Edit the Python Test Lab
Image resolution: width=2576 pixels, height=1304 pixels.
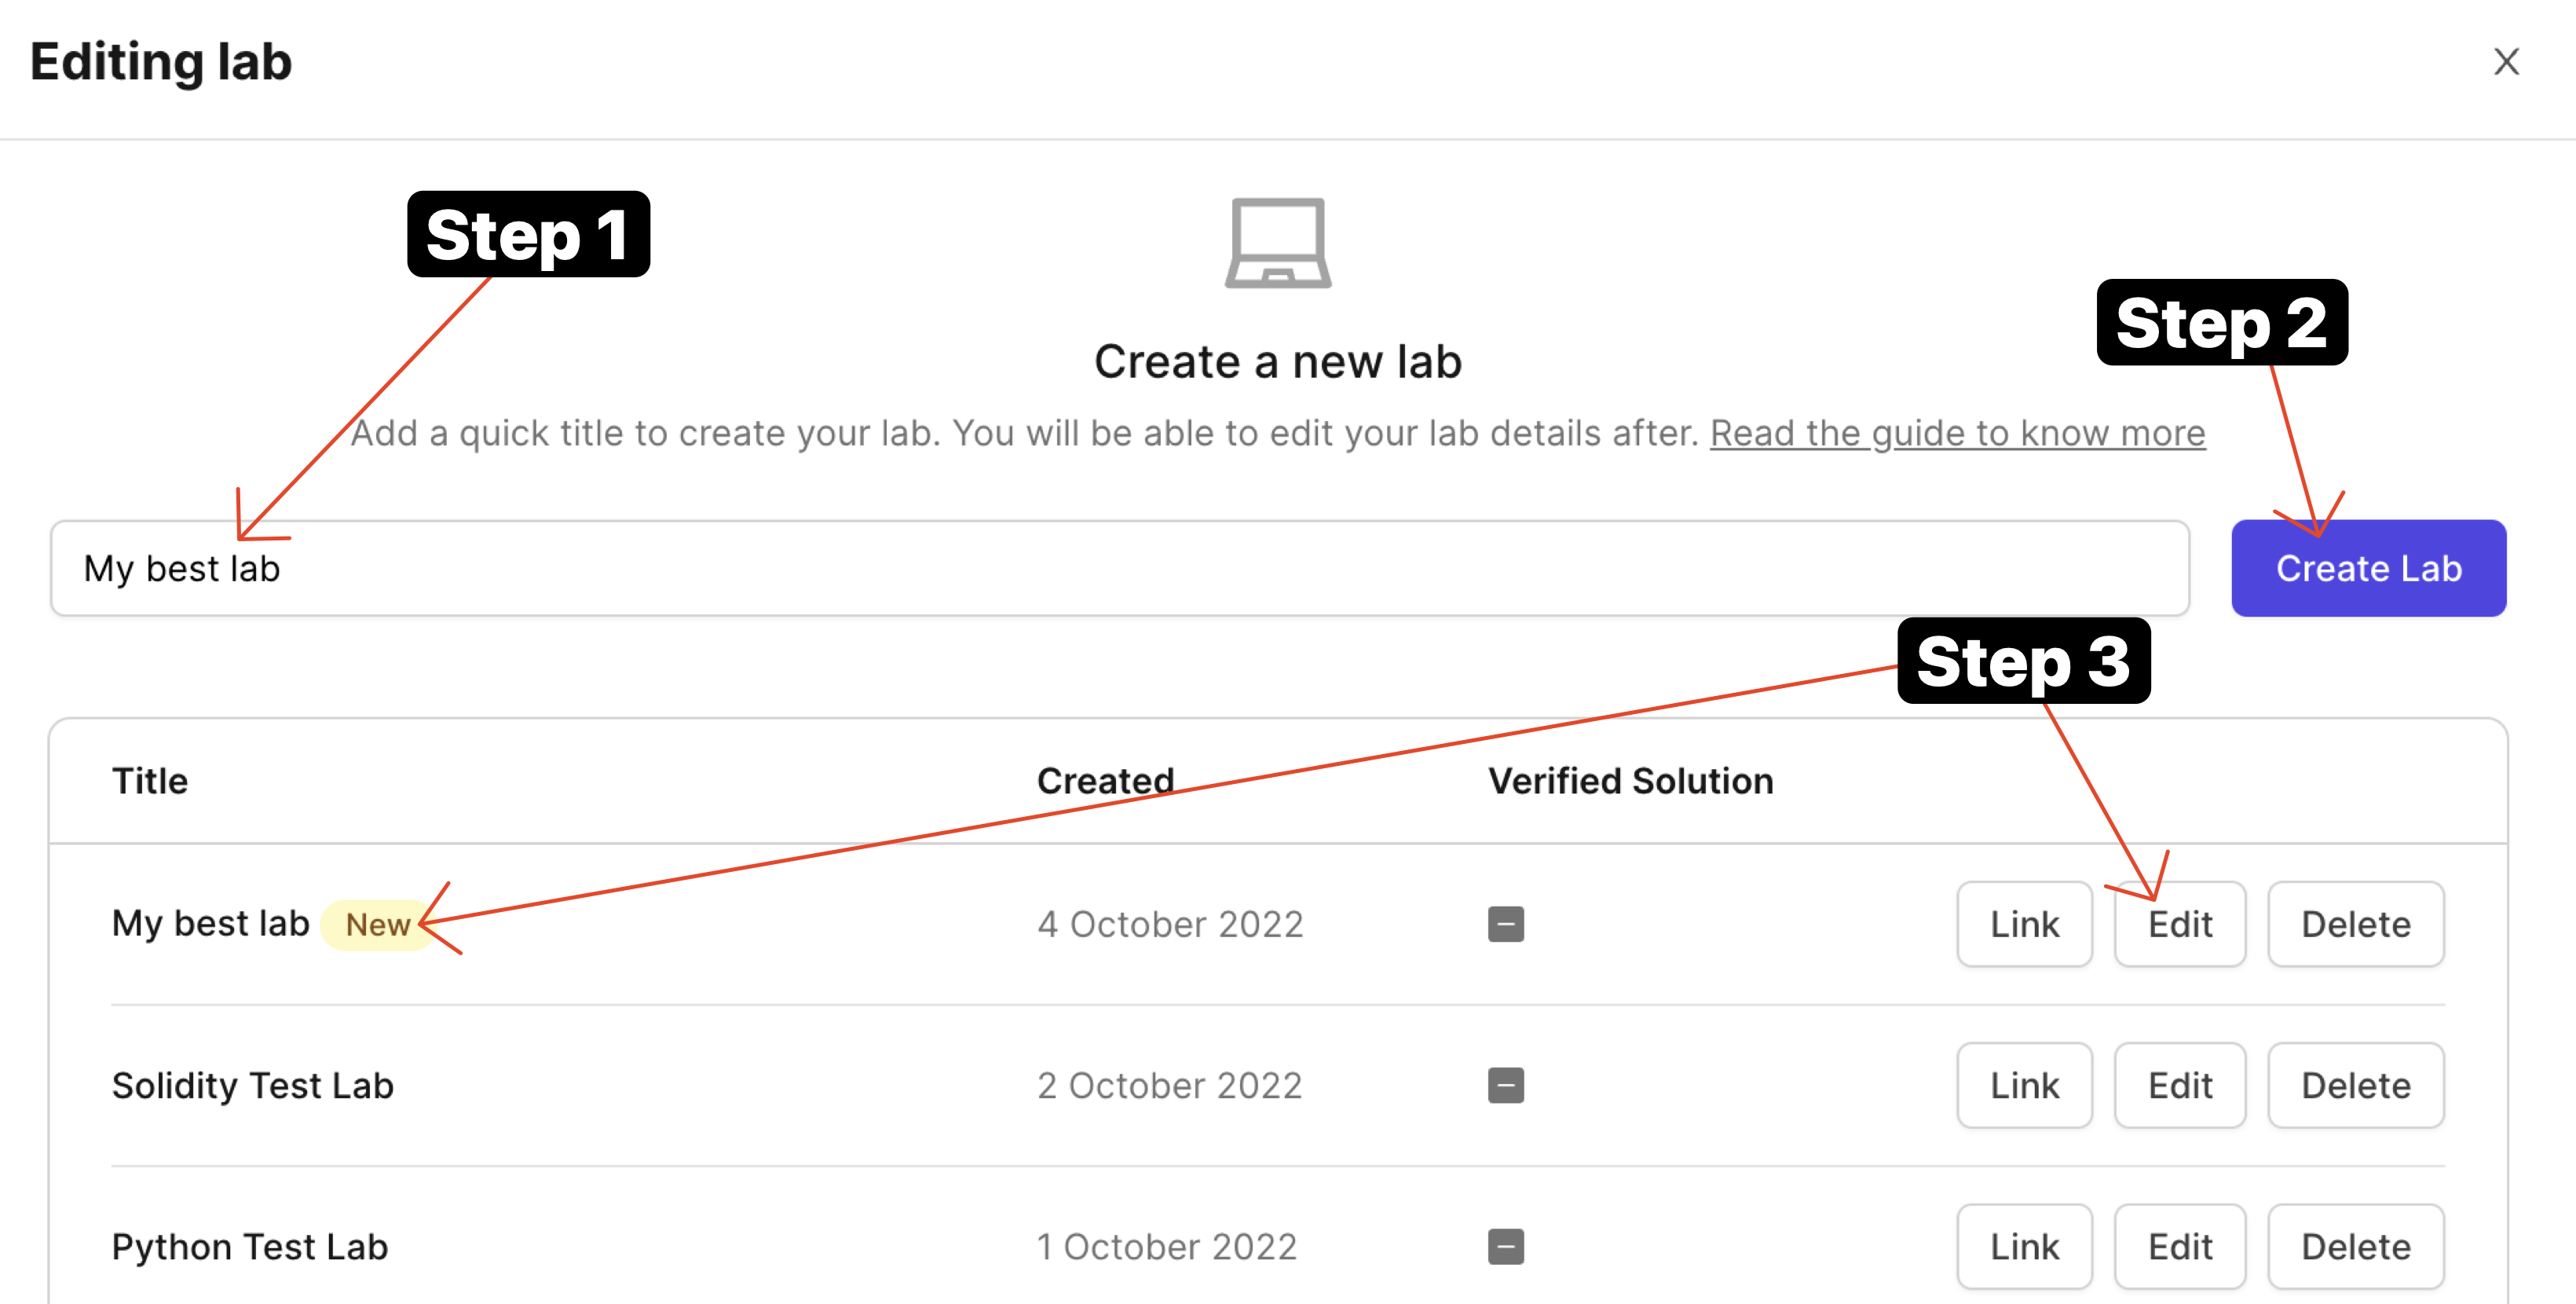click(x=2180, y=1246)
